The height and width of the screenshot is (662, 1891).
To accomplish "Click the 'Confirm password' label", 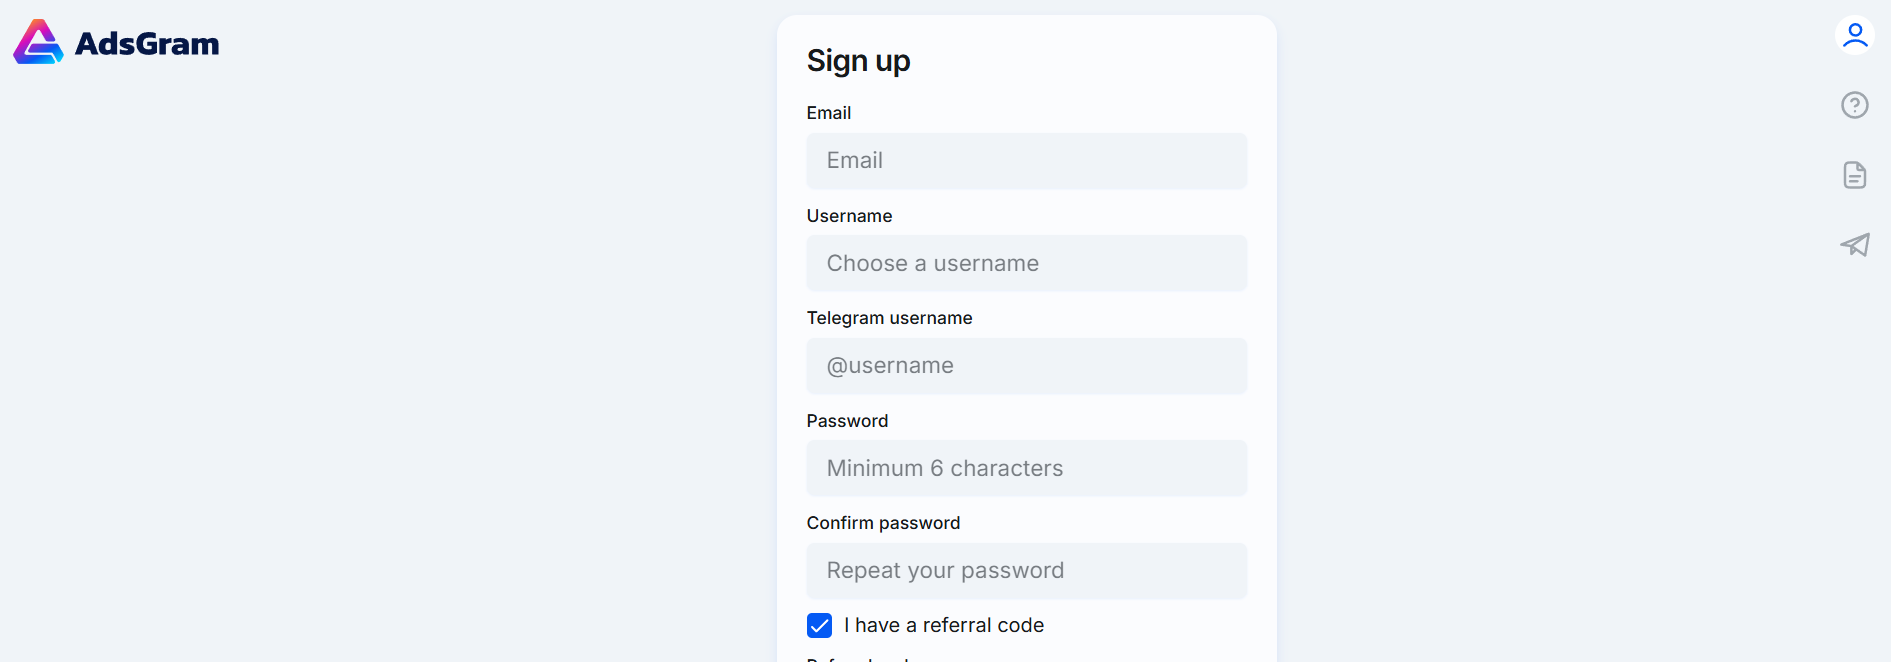I will [x=883, y=523].
